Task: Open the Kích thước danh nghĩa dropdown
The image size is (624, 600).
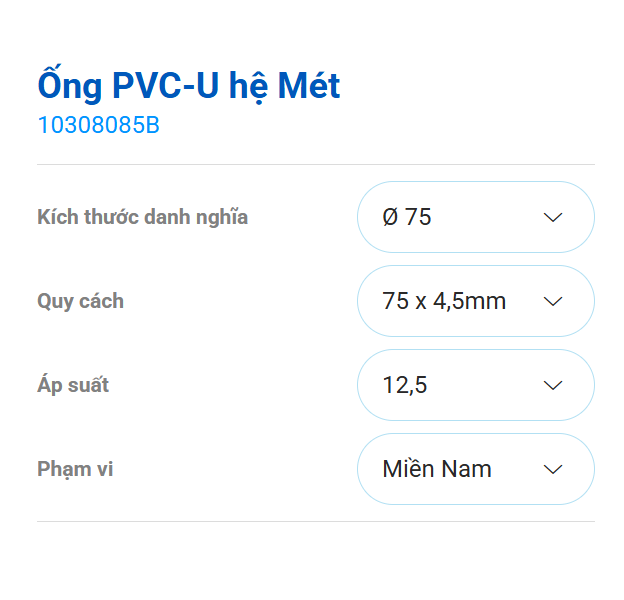Action: click(475, 217)
